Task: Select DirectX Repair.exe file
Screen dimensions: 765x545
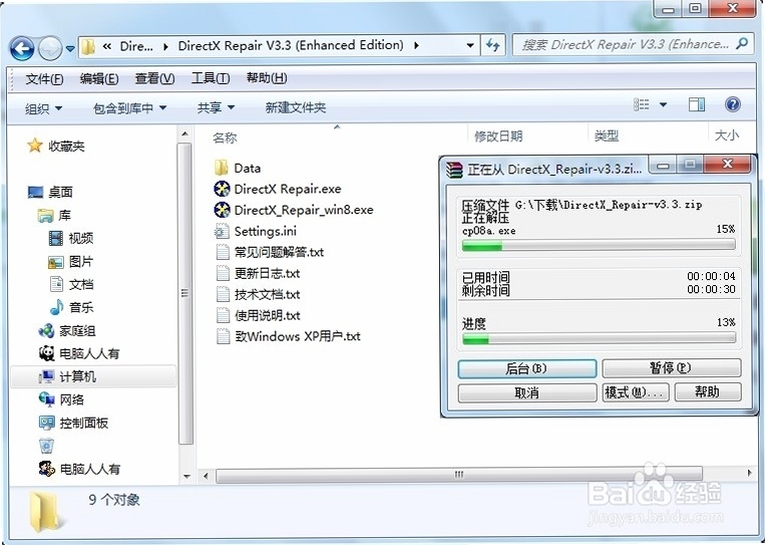Action: pyautogui.click(x=278, y=189)
